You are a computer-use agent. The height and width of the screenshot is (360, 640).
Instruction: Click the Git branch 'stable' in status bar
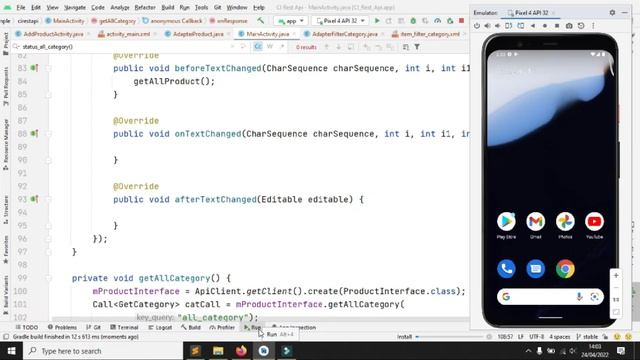click(587, 337)
